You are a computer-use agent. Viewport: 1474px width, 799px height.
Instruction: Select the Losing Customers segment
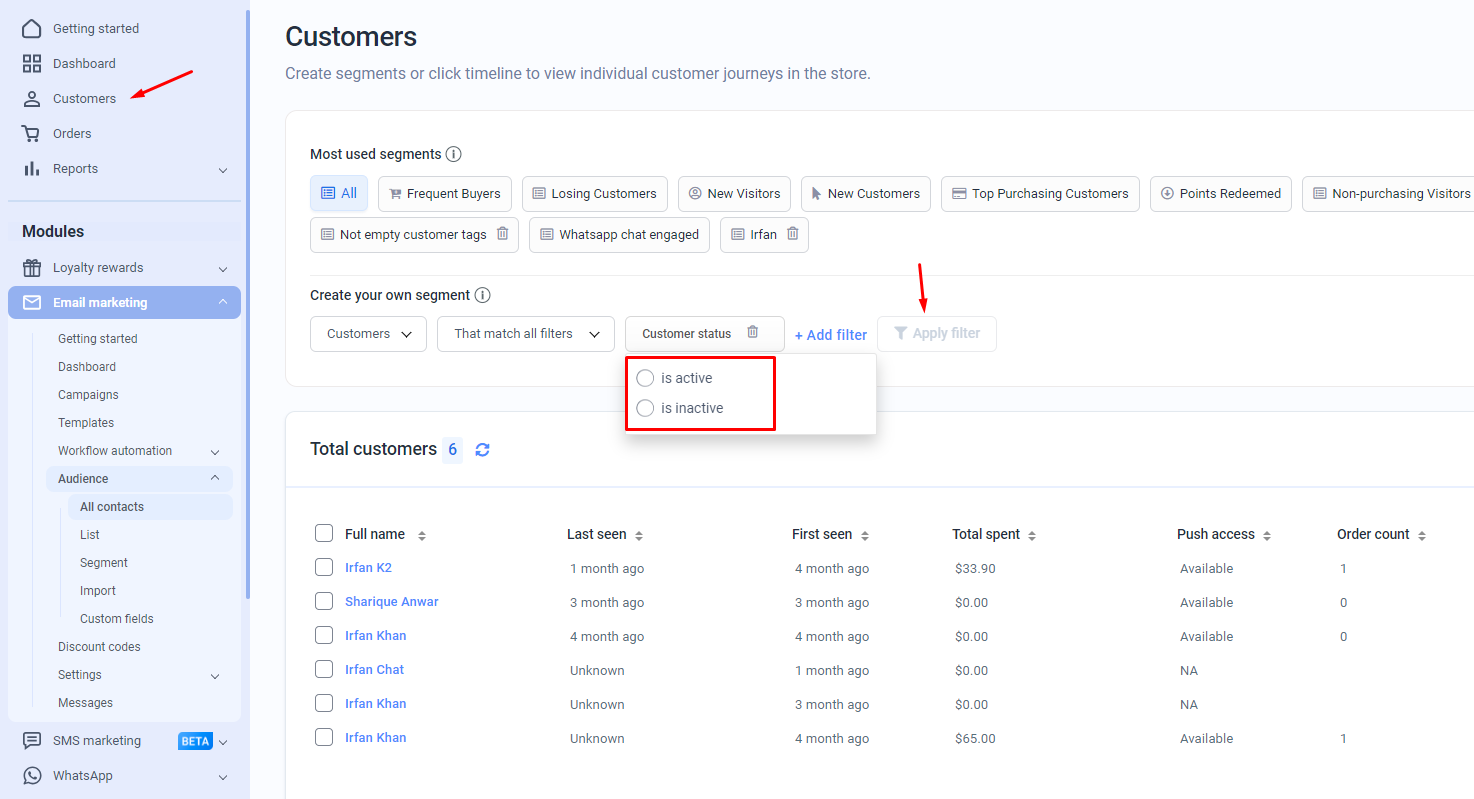(x=595, y=194)
